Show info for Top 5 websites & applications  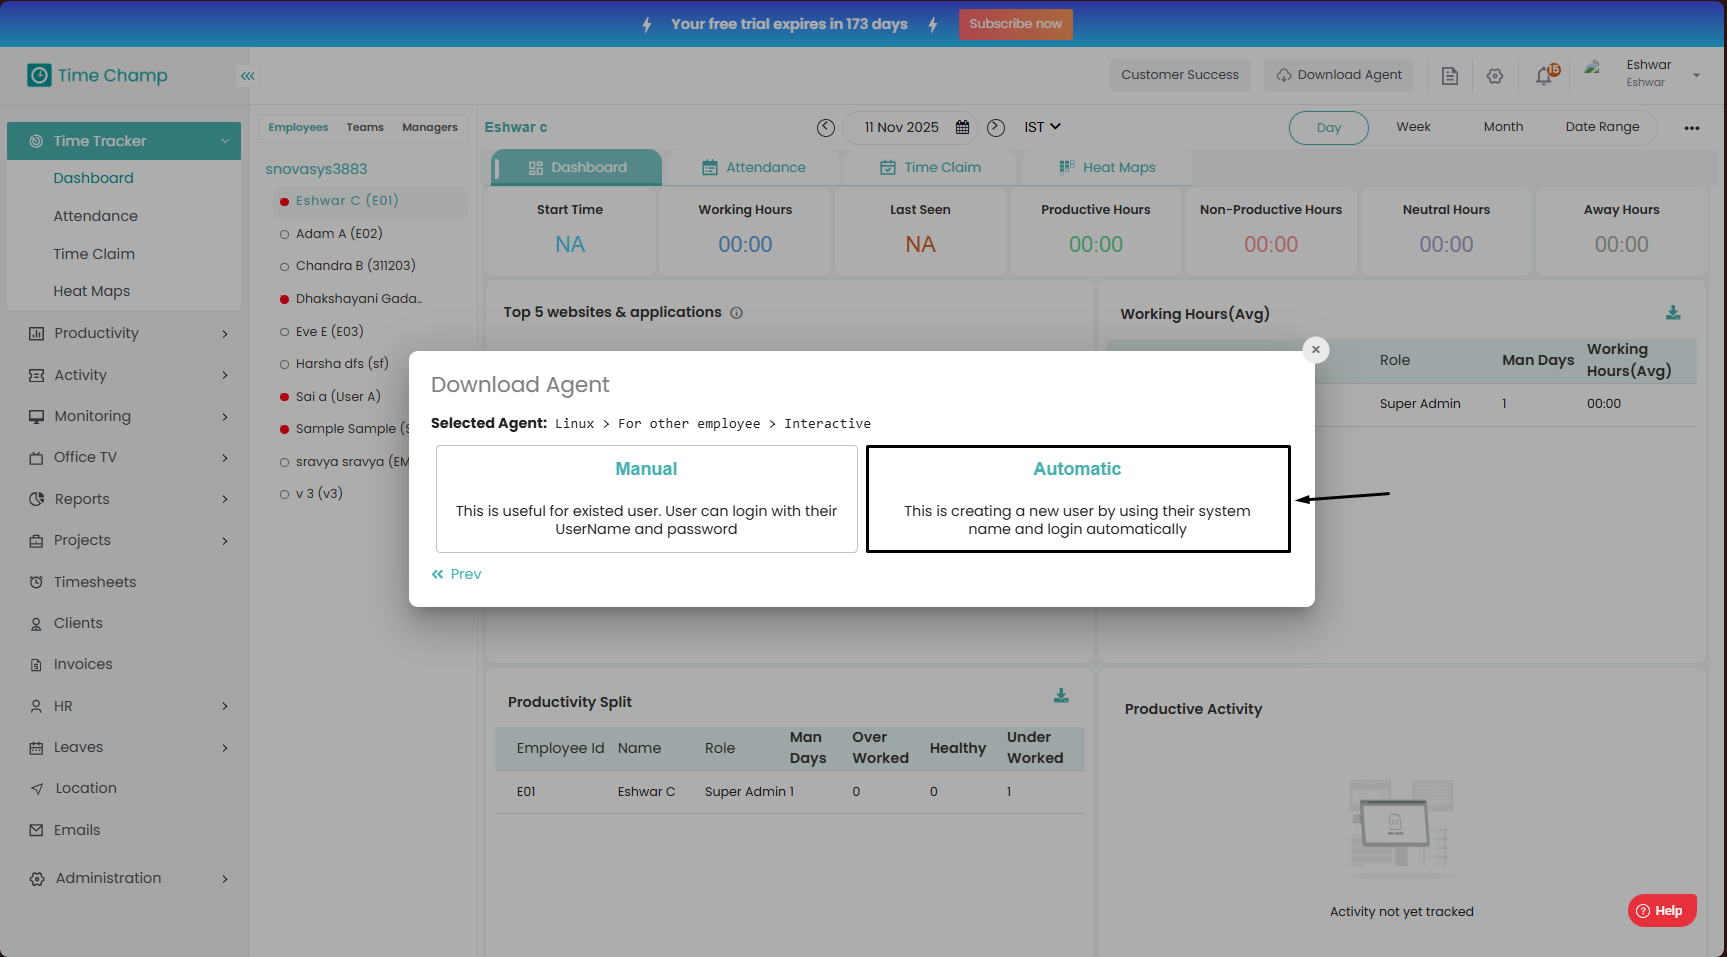coord(737,313)
